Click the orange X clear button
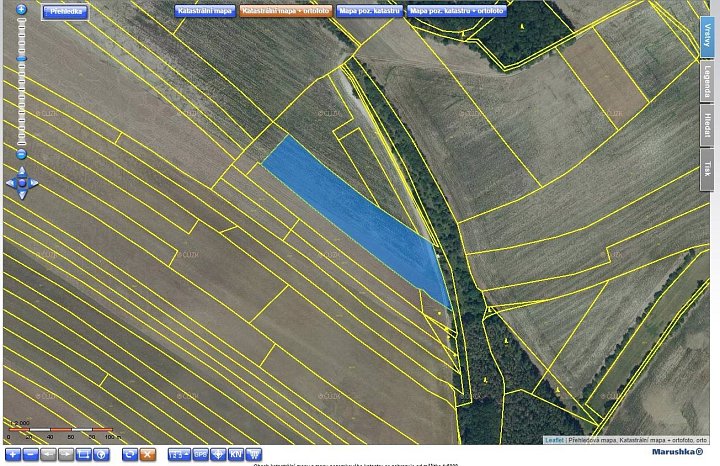Screen dimensions: 720x466 pyautogui.click(x=148, y=455)
